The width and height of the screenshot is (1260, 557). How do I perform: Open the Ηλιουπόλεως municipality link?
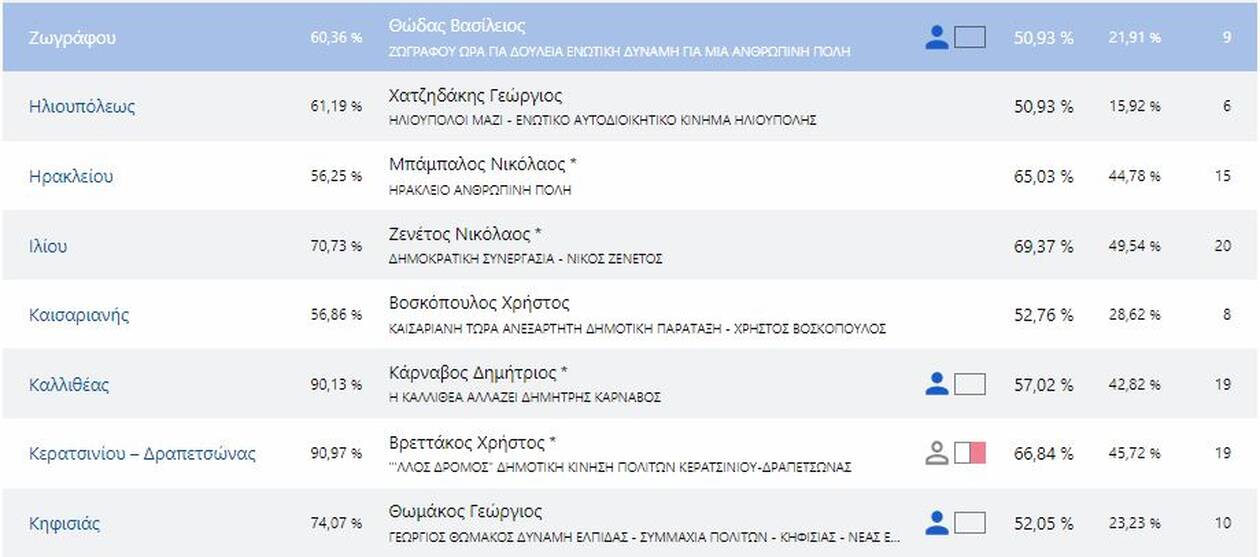click(82, 107)
